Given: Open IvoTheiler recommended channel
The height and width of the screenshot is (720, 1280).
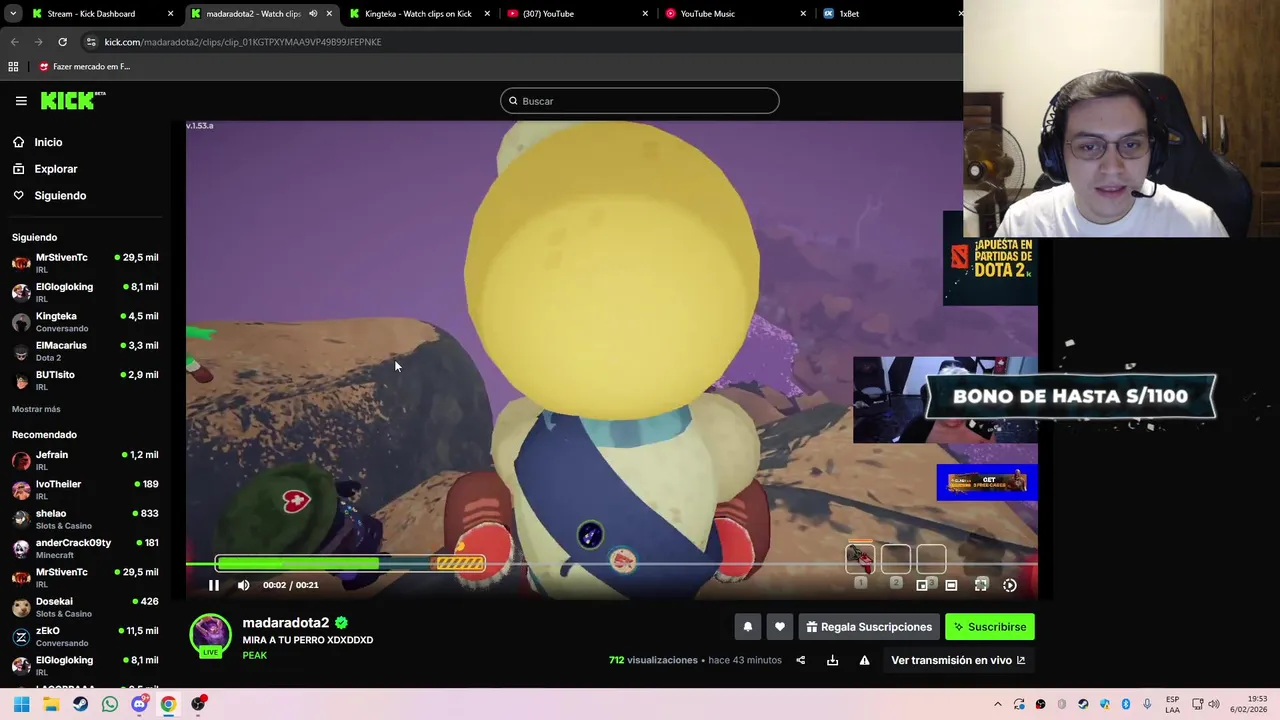Looking at the screenshot, I should [x=84, y=489].
